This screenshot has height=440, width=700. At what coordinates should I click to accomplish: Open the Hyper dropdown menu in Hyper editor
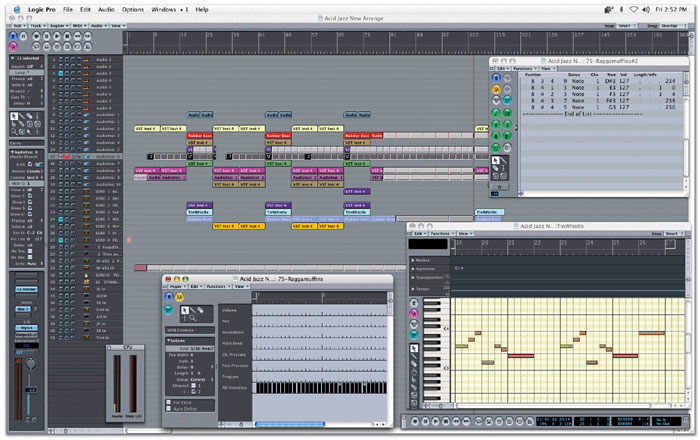pyautogui.click(x=177, y=286)
